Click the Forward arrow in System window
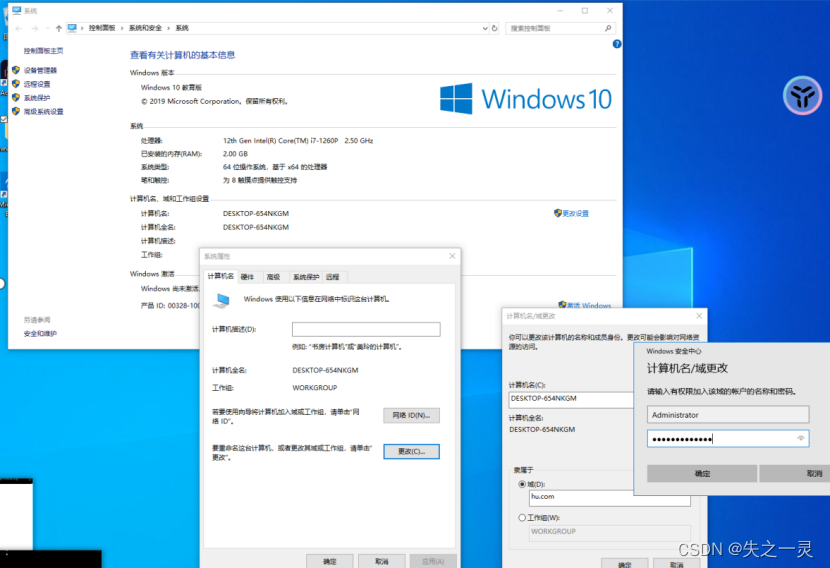The height and width of the screenshot is (568, 830). [34, 28]
